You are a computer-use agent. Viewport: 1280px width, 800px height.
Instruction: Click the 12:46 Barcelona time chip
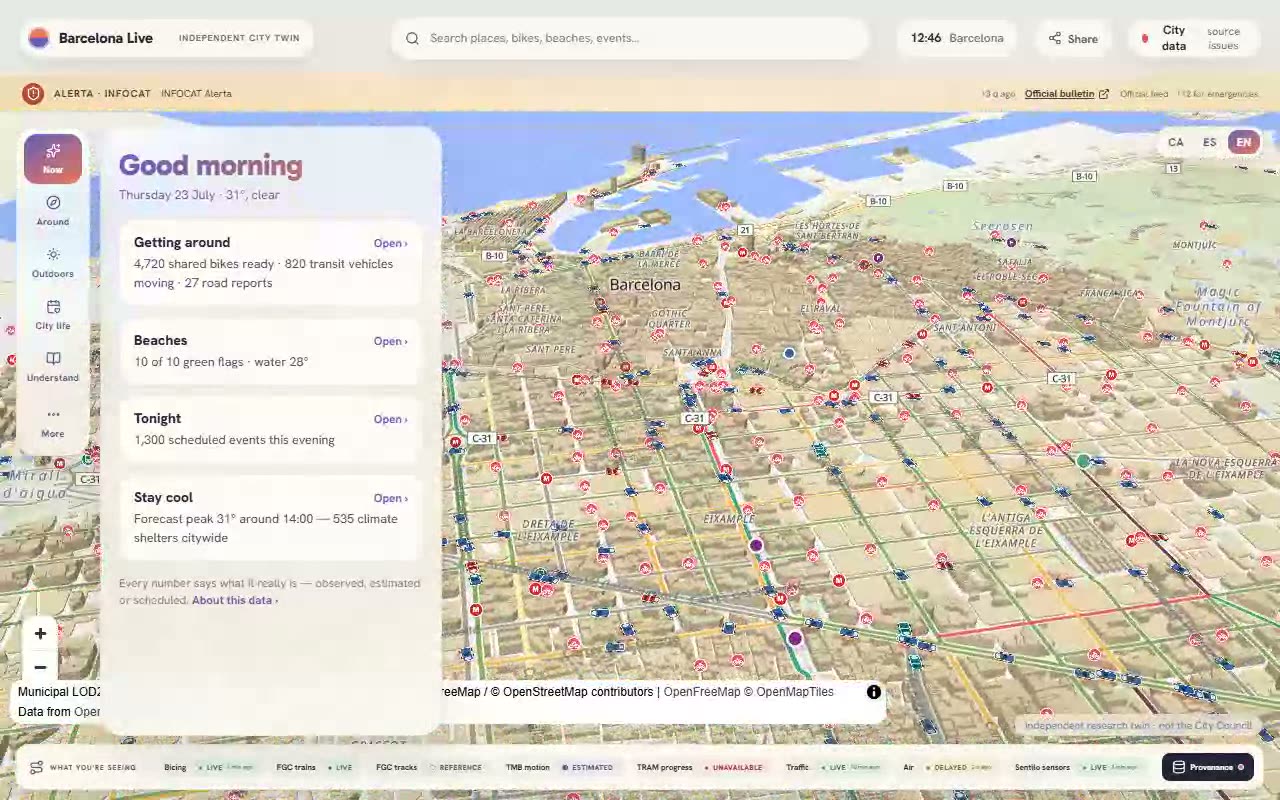coord(957,38)
